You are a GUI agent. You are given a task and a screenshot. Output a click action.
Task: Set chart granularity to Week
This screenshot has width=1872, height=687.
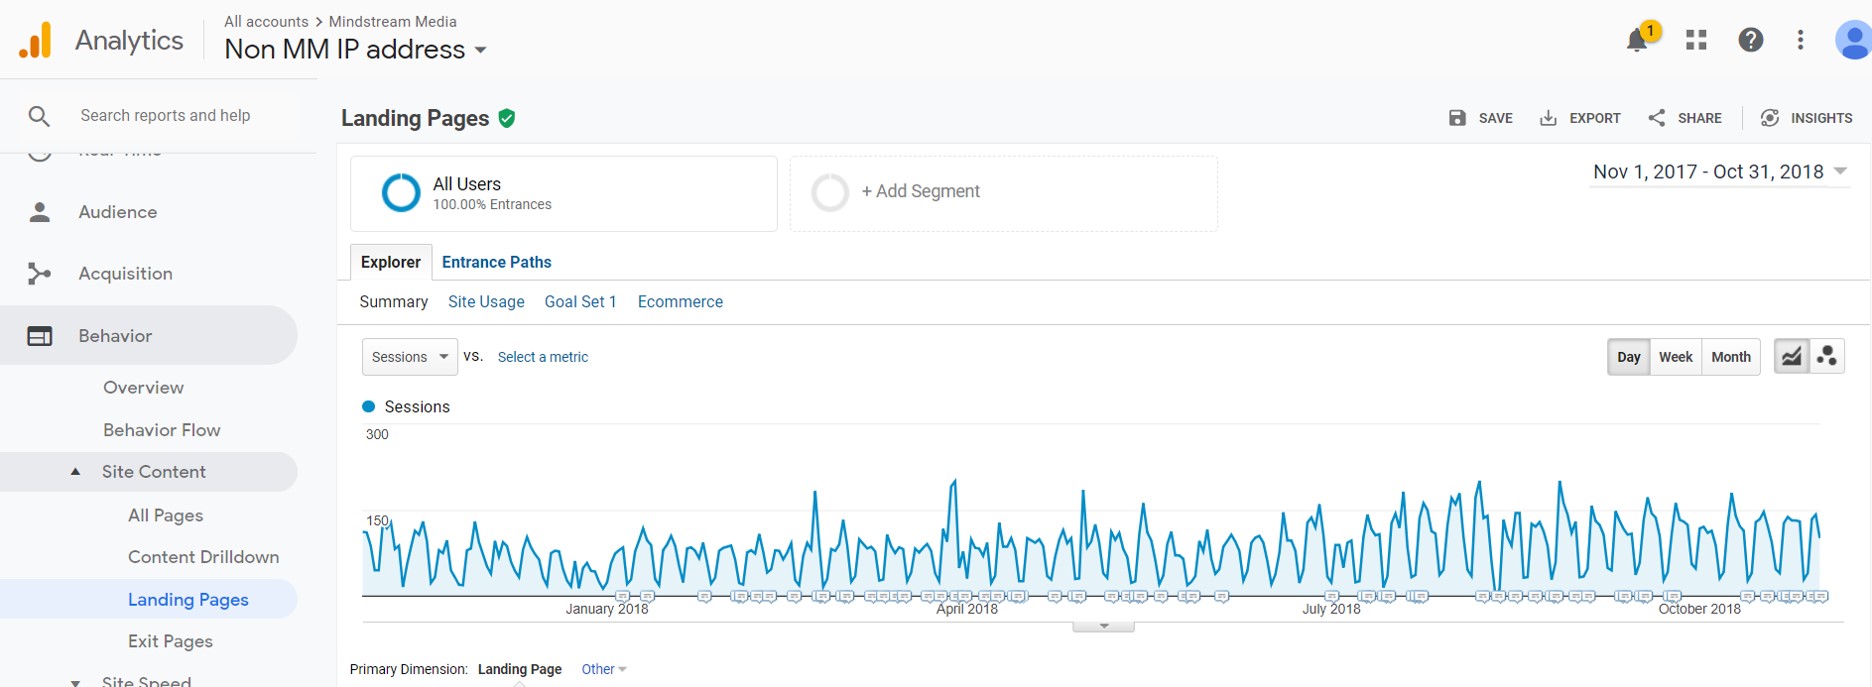tap(1675, 357)
